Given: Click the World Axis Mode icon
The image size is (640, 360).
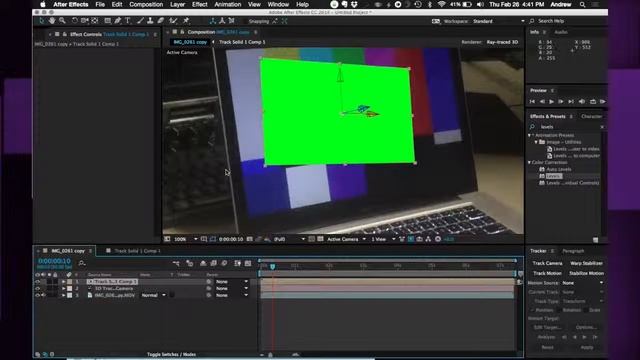Looking at the screenshot, I should pos(222,21).
